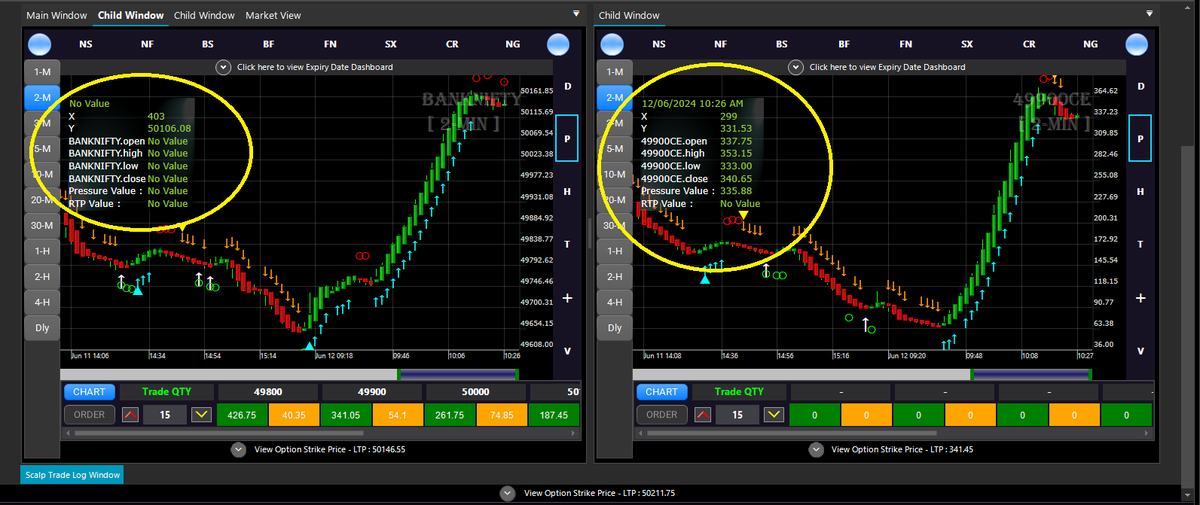1200x505 pixels.
Task: Click the right blue orb icon in right chart
Action: click(x=1138, y=44)
